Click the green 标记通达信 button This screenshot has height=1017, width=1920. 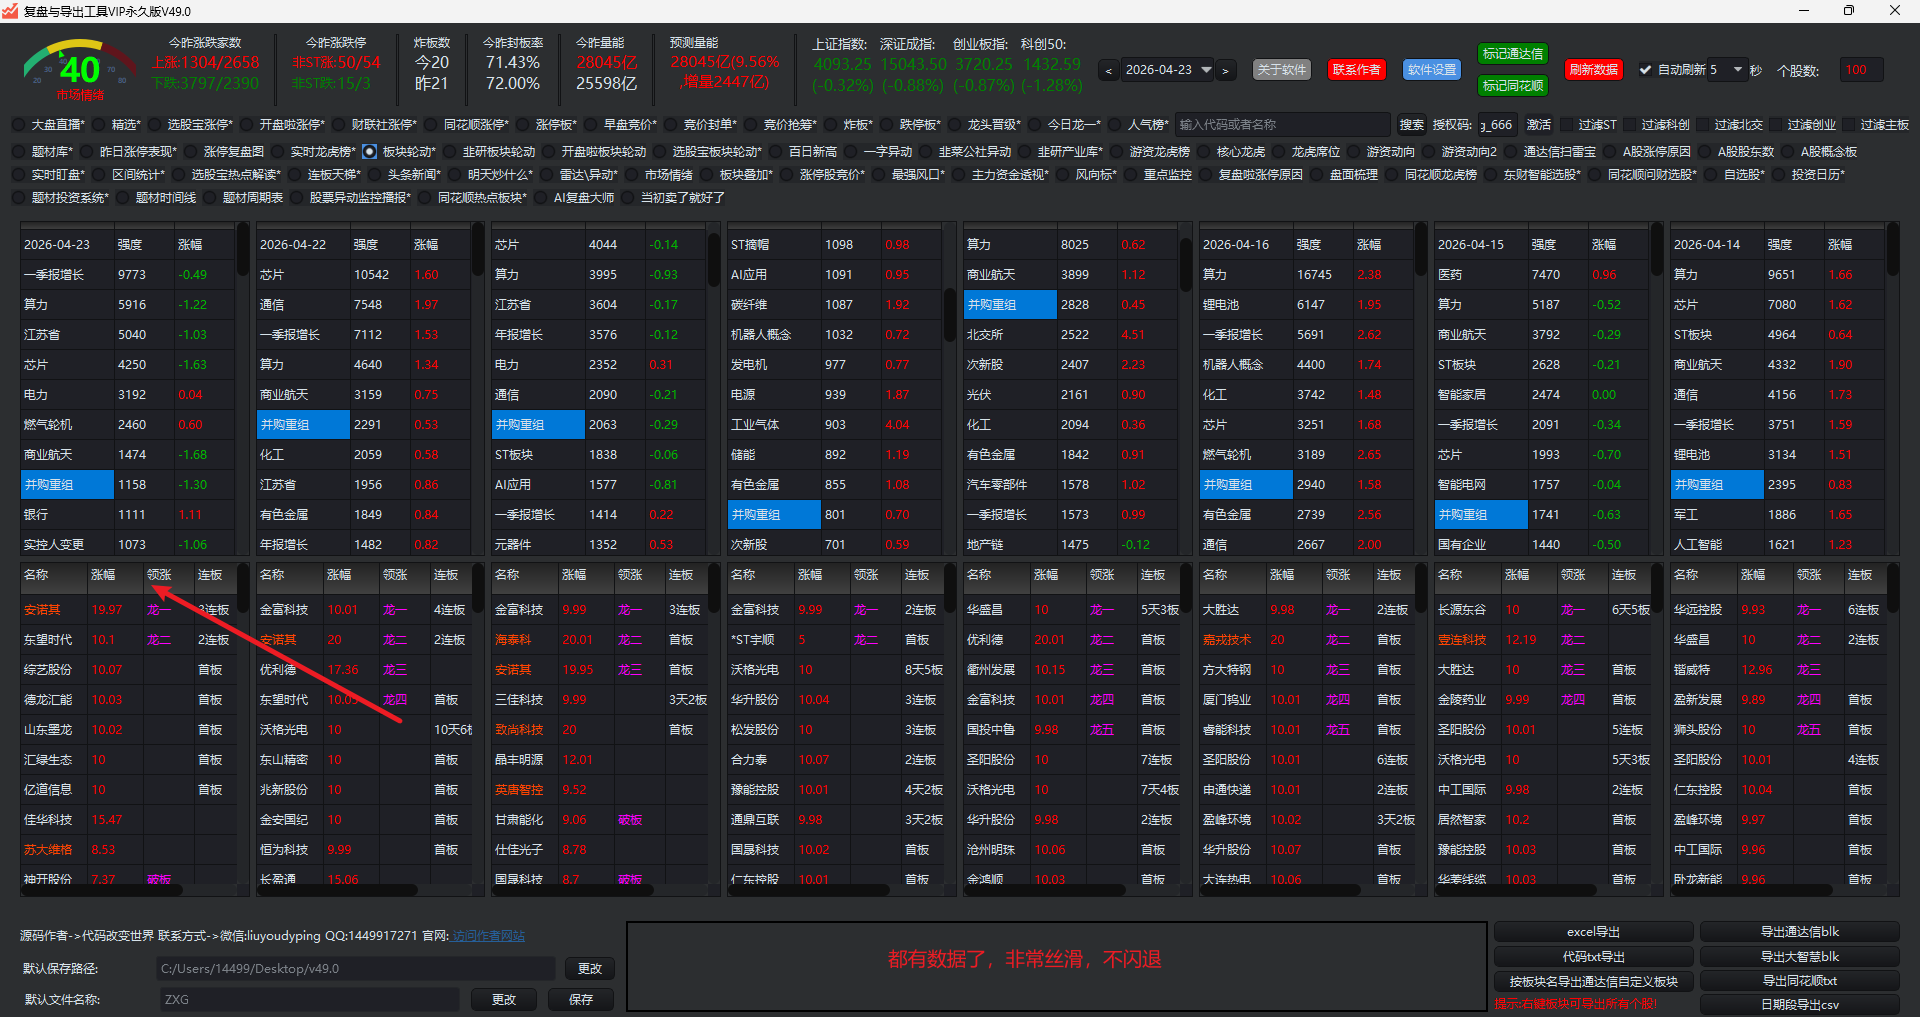tap(1512, 54)
